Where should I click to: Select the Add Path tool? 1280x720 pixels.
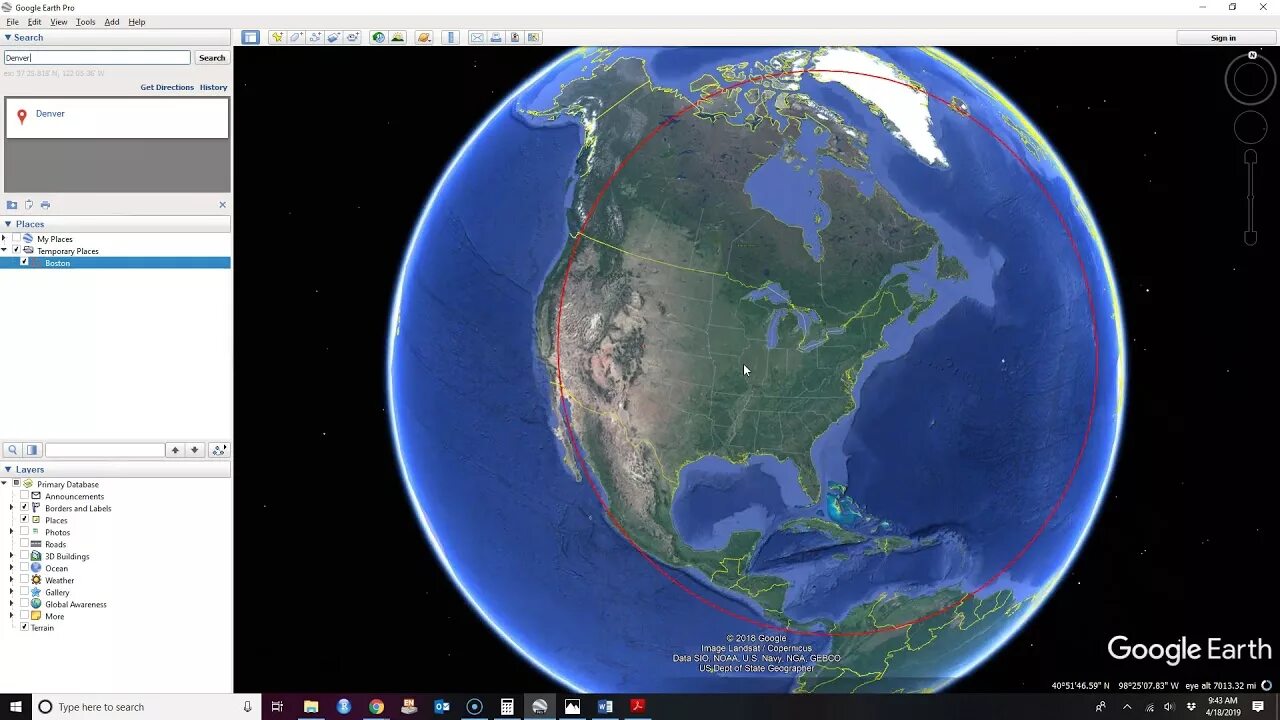coord(315,37)
